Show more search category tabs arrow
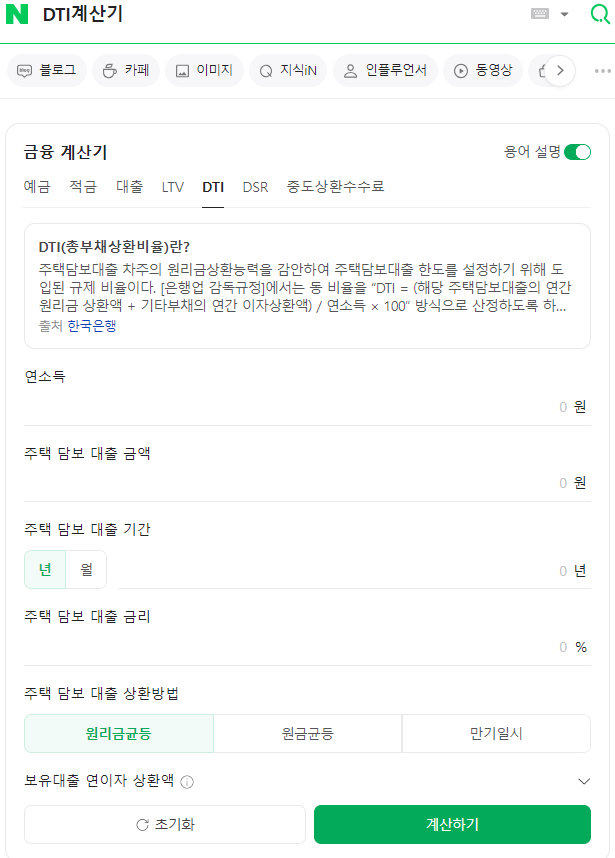Screen dimensions: 615x858 560,71
